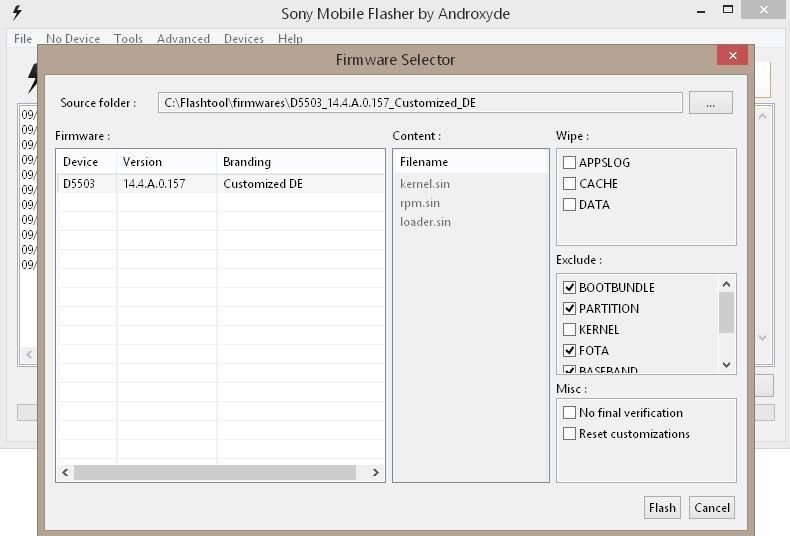Toggle the BASEBAND exclude checkbox

[x=569, y=369]
